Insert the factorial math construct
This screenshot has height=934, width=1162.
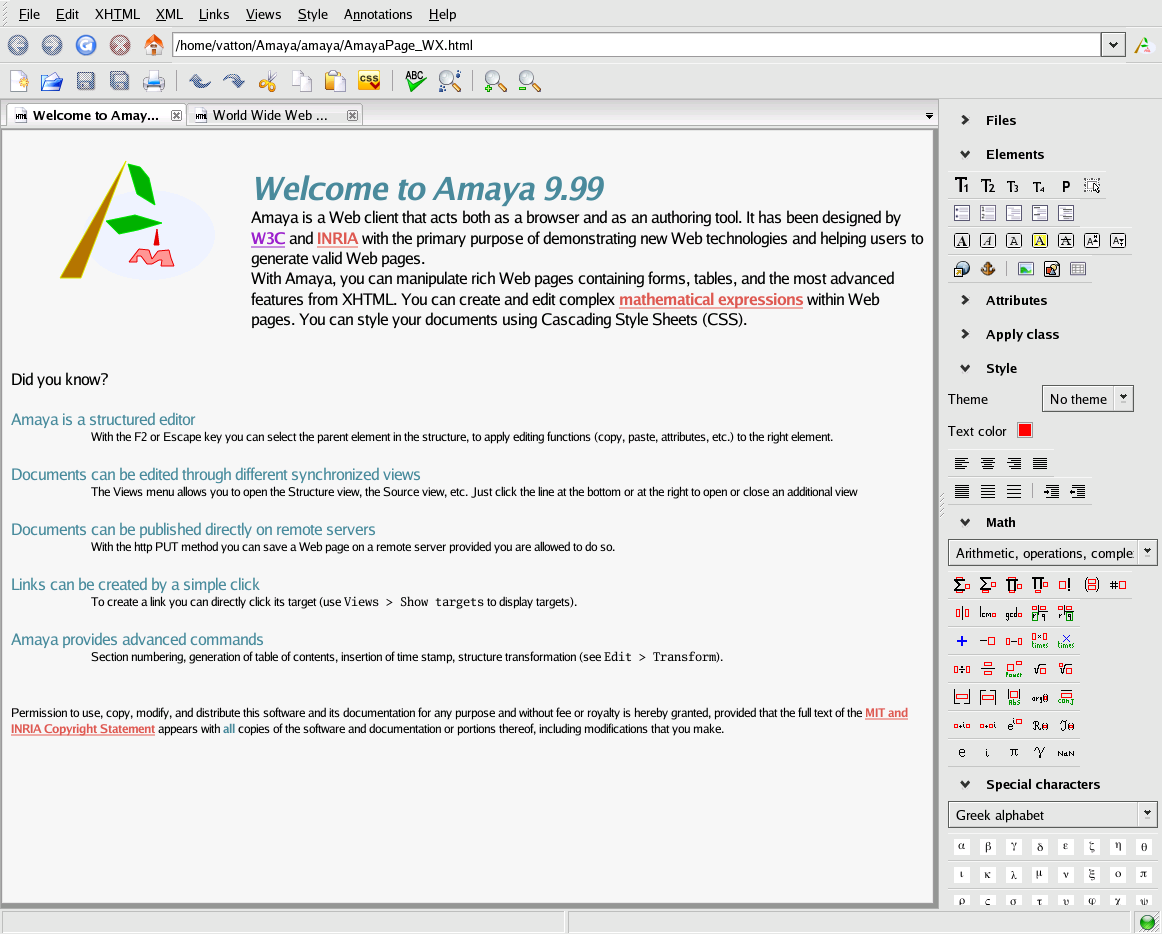[1066, 585]
